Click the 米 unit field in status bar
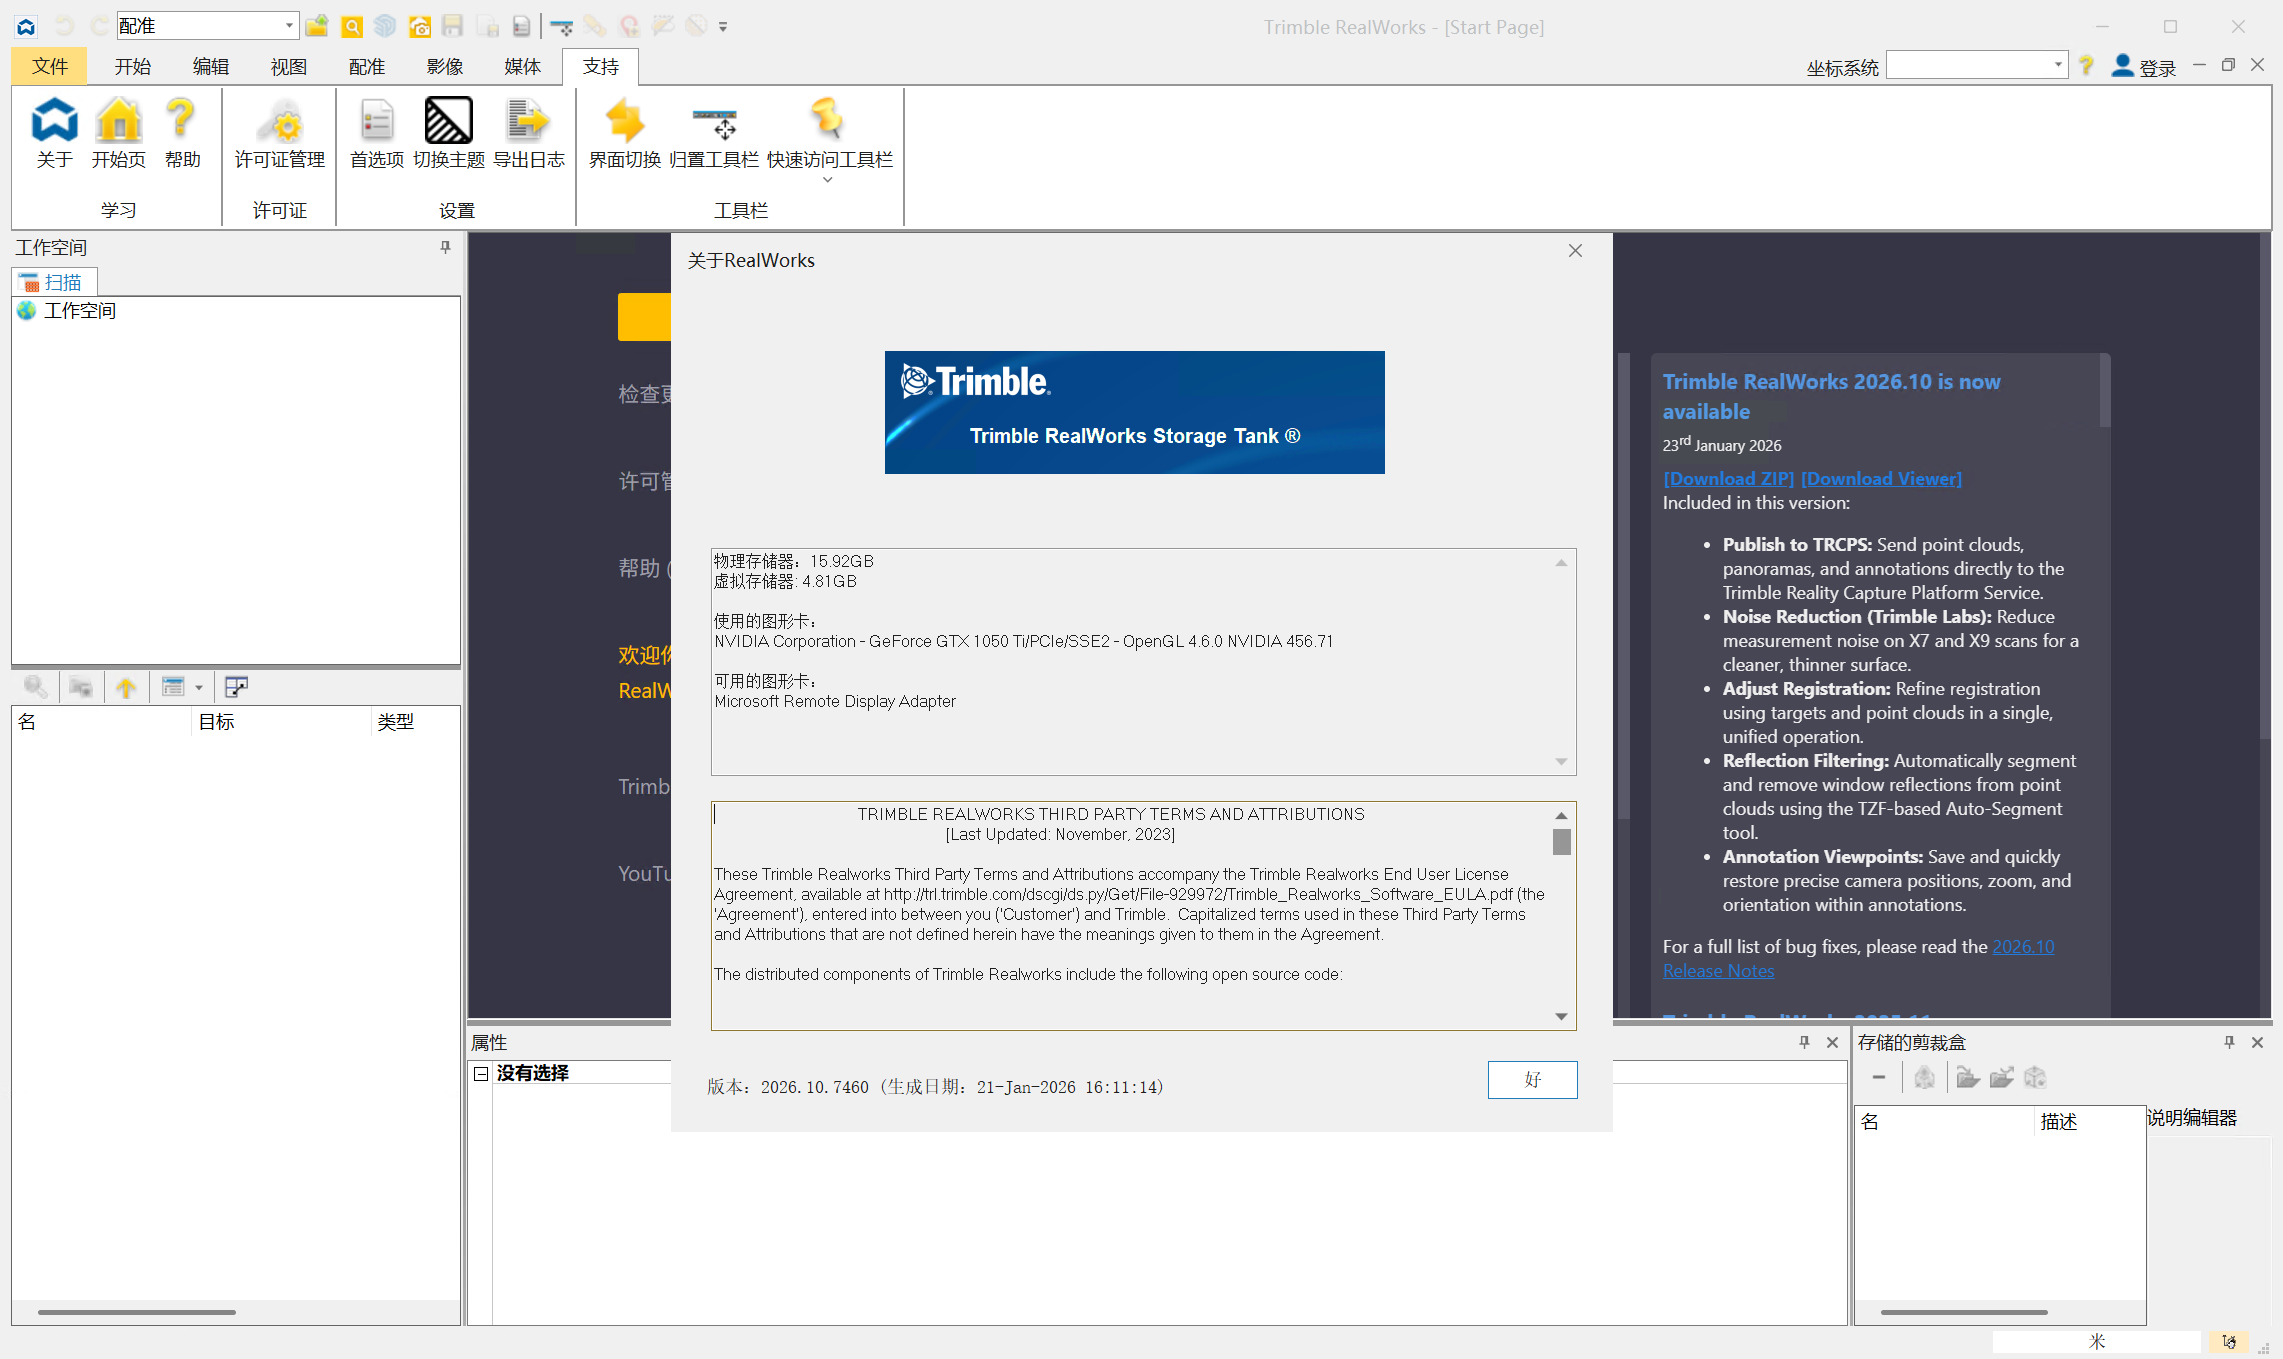The height and width of the screenshot is (1359, 2283). [2097, 1342]
